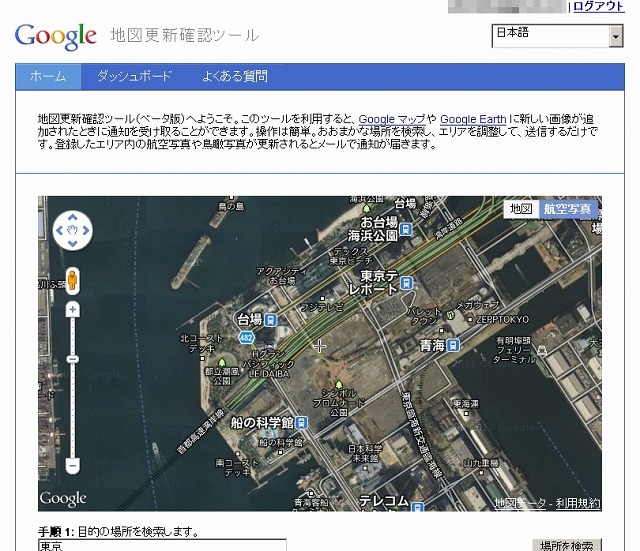
Task: Open the 日本語 language dropdown
Action: coord(558,36)
